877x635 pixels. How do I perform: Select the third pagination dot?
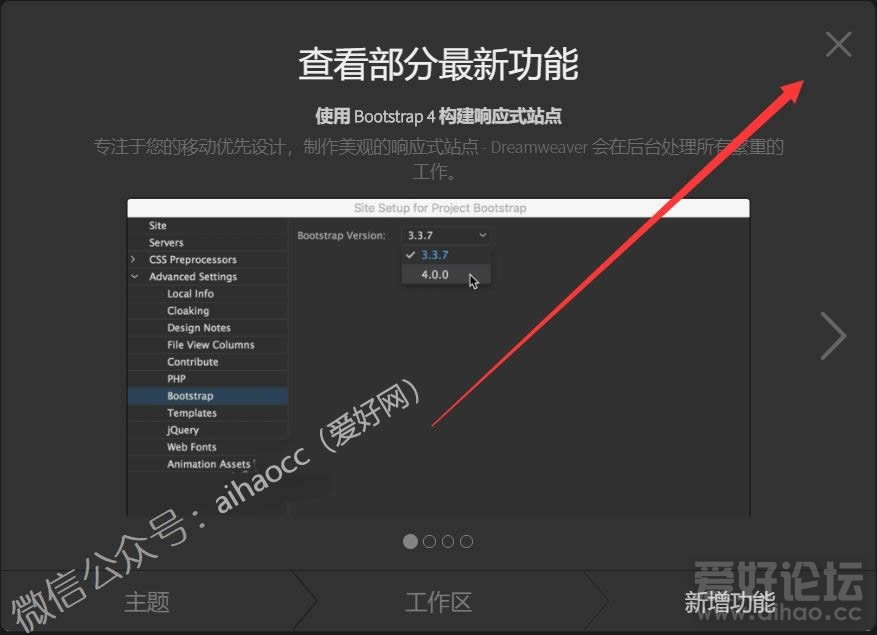click(x=448, y=541)
